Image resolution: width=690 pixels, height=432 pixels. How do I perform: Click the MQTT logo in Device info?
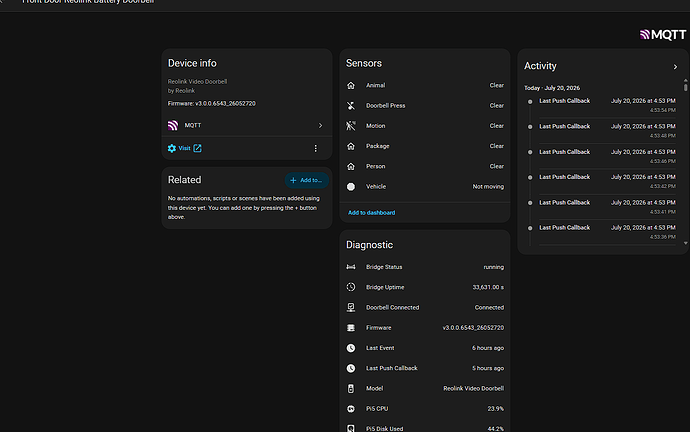[173, 125]
